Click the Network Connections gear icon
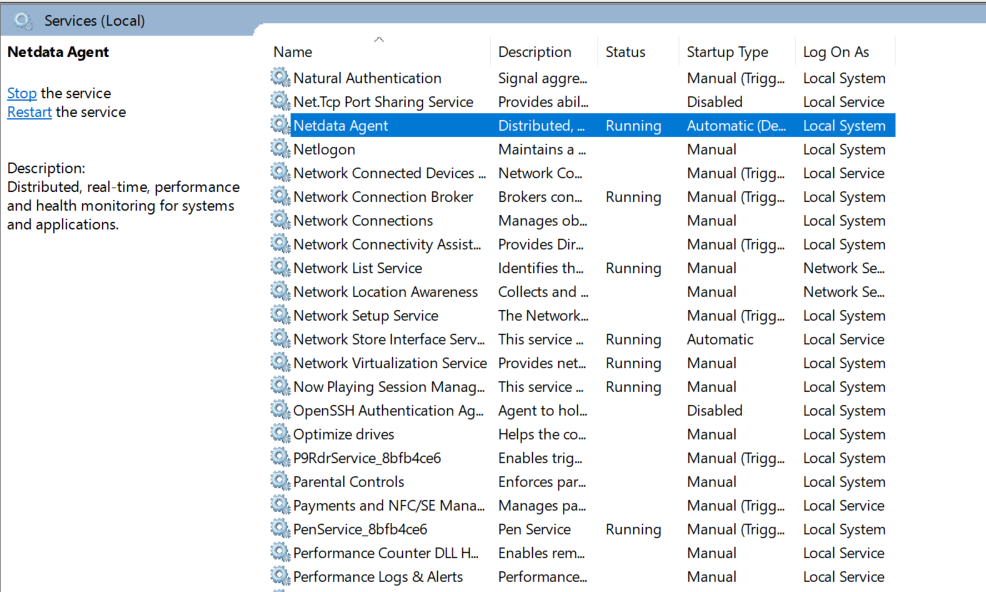The image size is (986, 592). (x=280, y=220)
